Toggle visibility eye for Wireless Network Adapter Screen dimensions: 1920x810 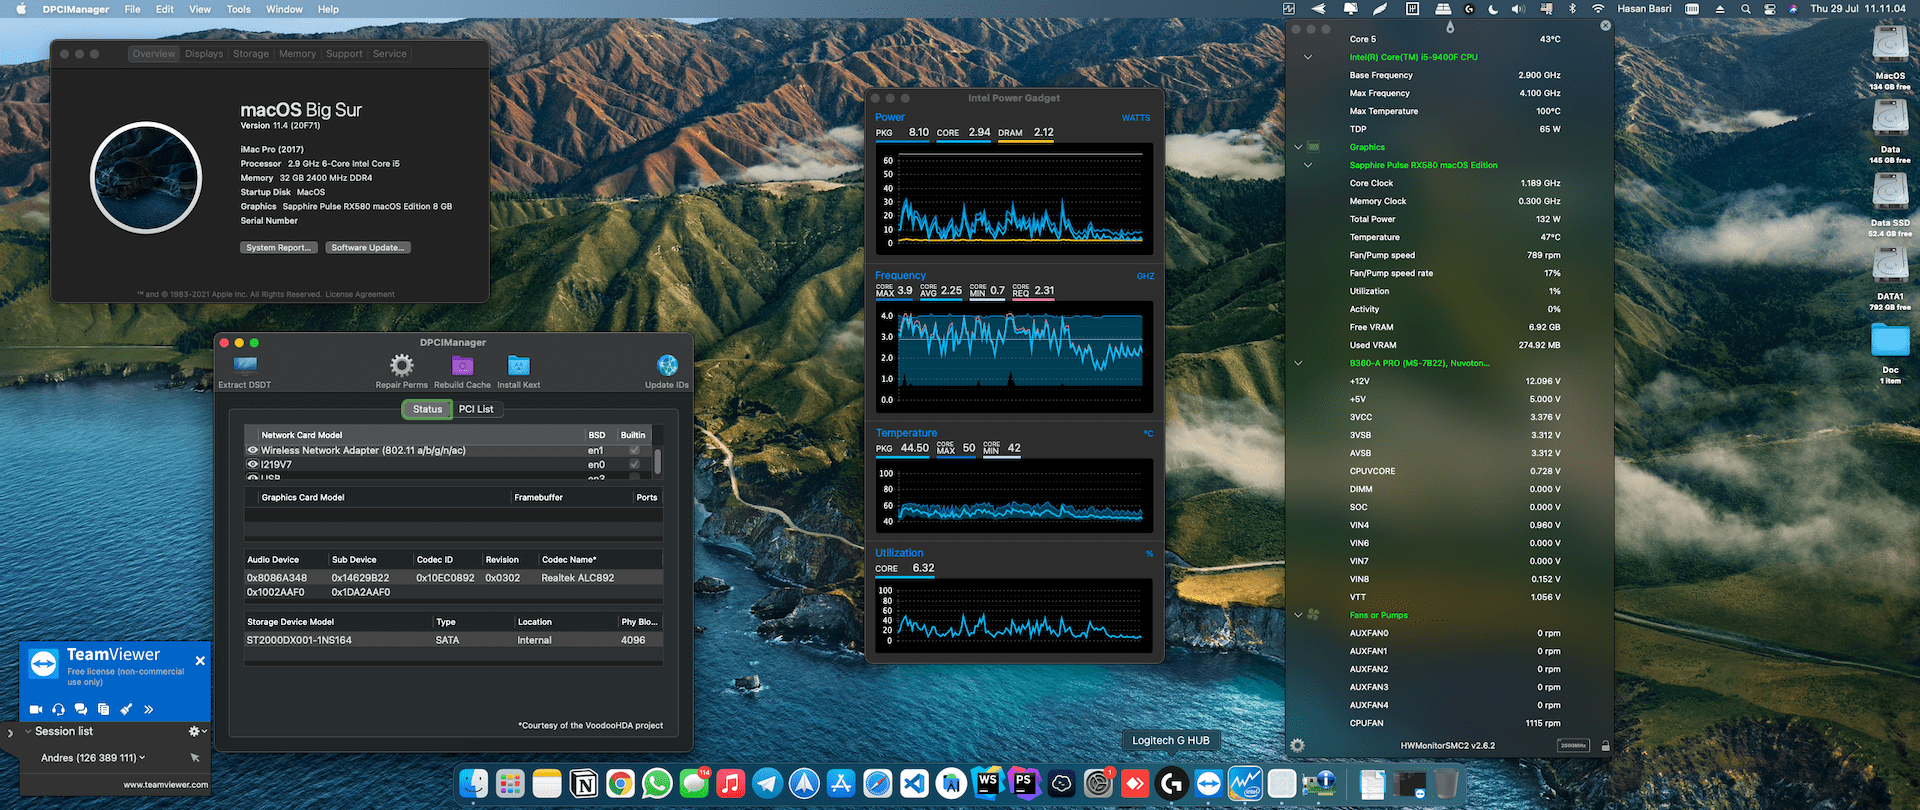coord(253,450)
